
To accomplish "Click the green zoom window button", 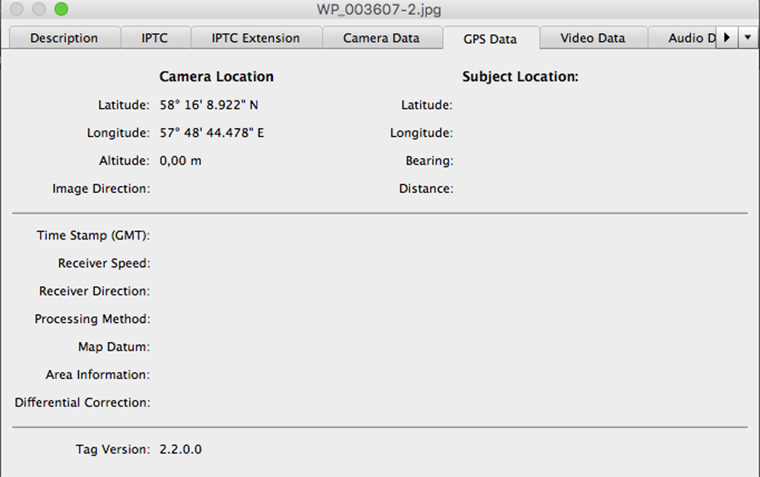I will [61, 9].
